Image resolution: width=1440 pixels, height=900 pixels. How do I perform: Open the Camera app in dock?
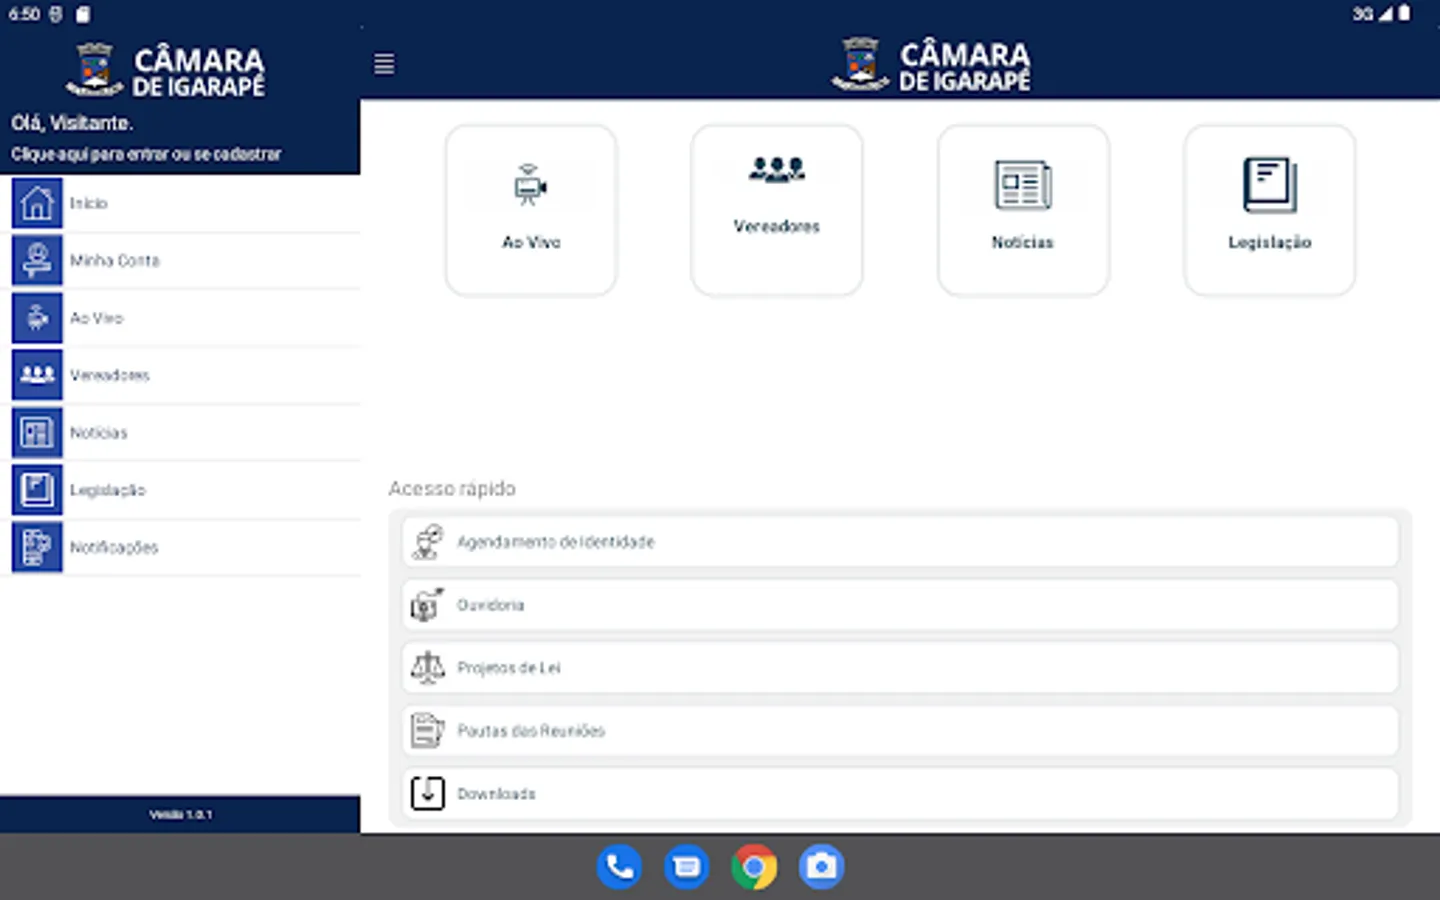pyautogui.click(x=821, y=867)
